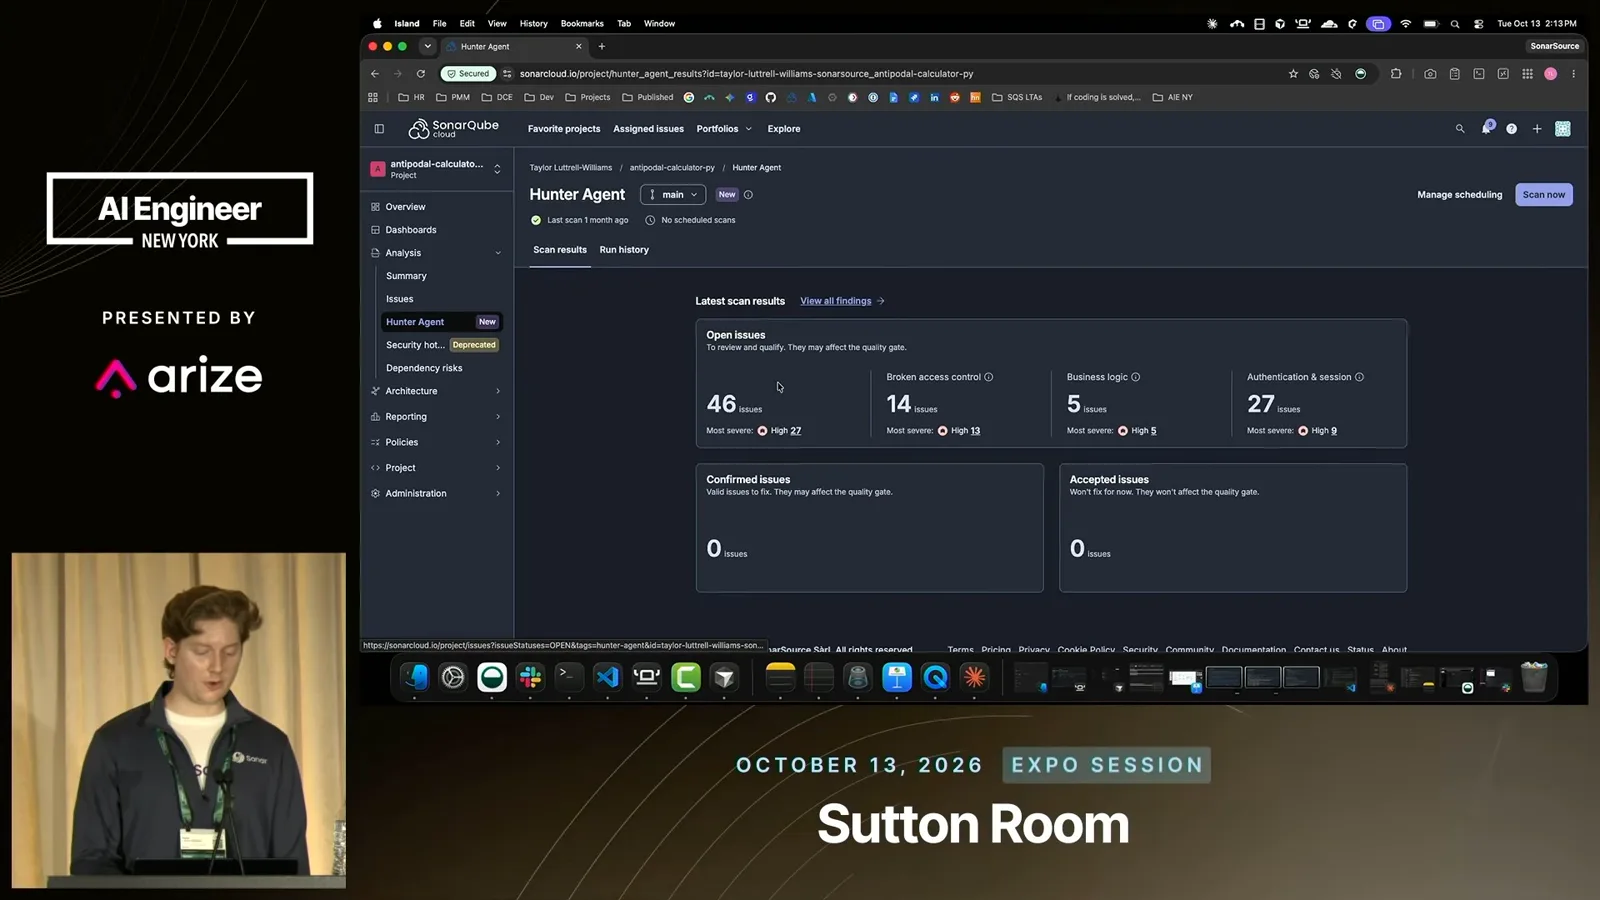Click info icon beside Authentication & session
Viewport: 1600px width, 900px height.
[1359, 377]
